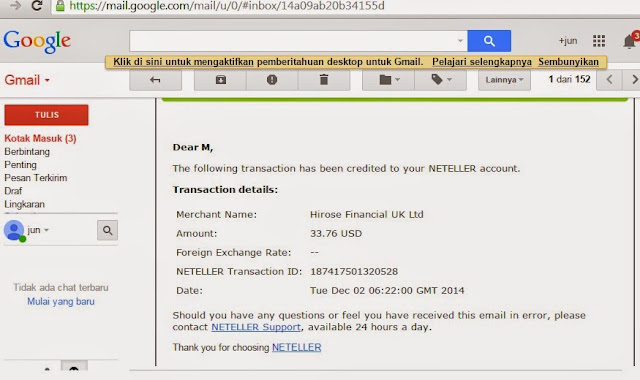Open the Lainnya more actions dropdown
The image size is (640, 380).
pos(504,80)
